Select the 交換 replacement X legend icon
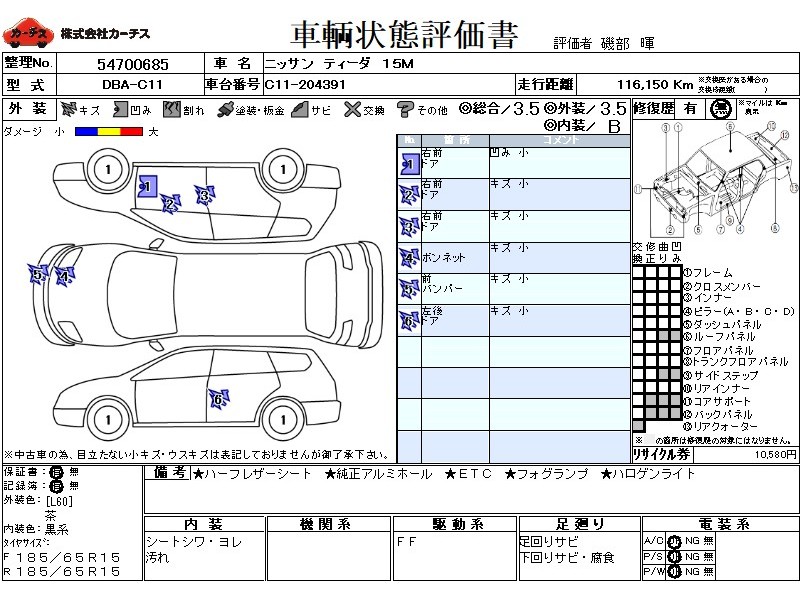The image size is (800, 600). tap(352, 109)
